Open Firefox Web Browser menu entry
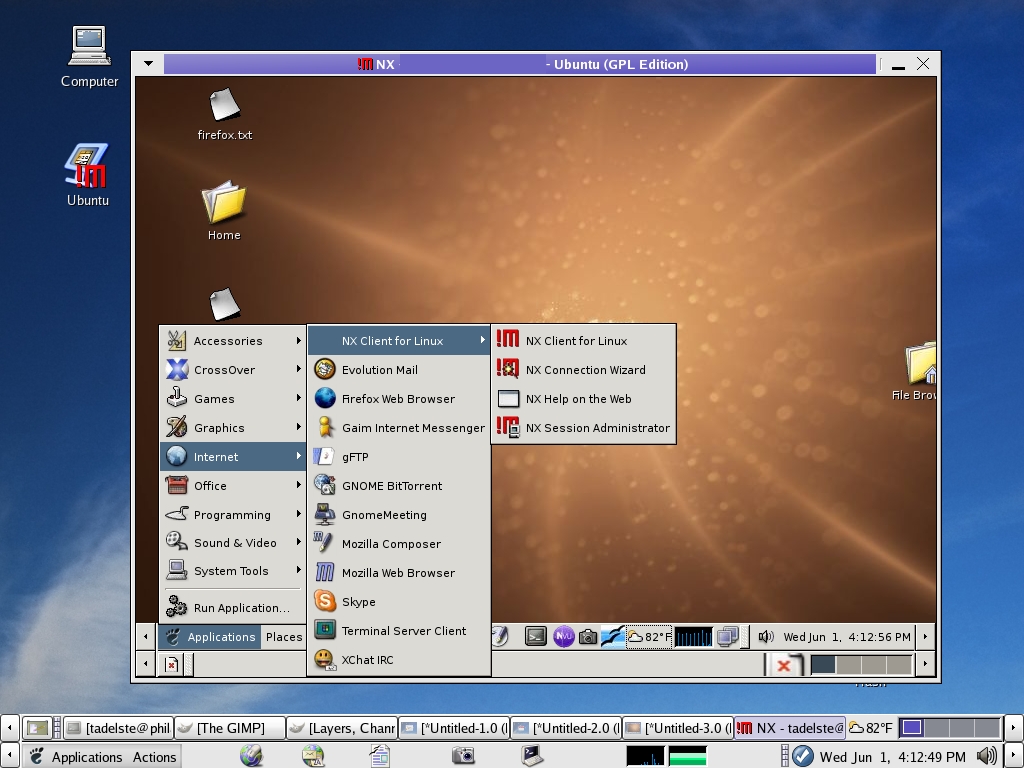Image resolution: width=1024 pixels, height=768 pixels. point(397,399)
